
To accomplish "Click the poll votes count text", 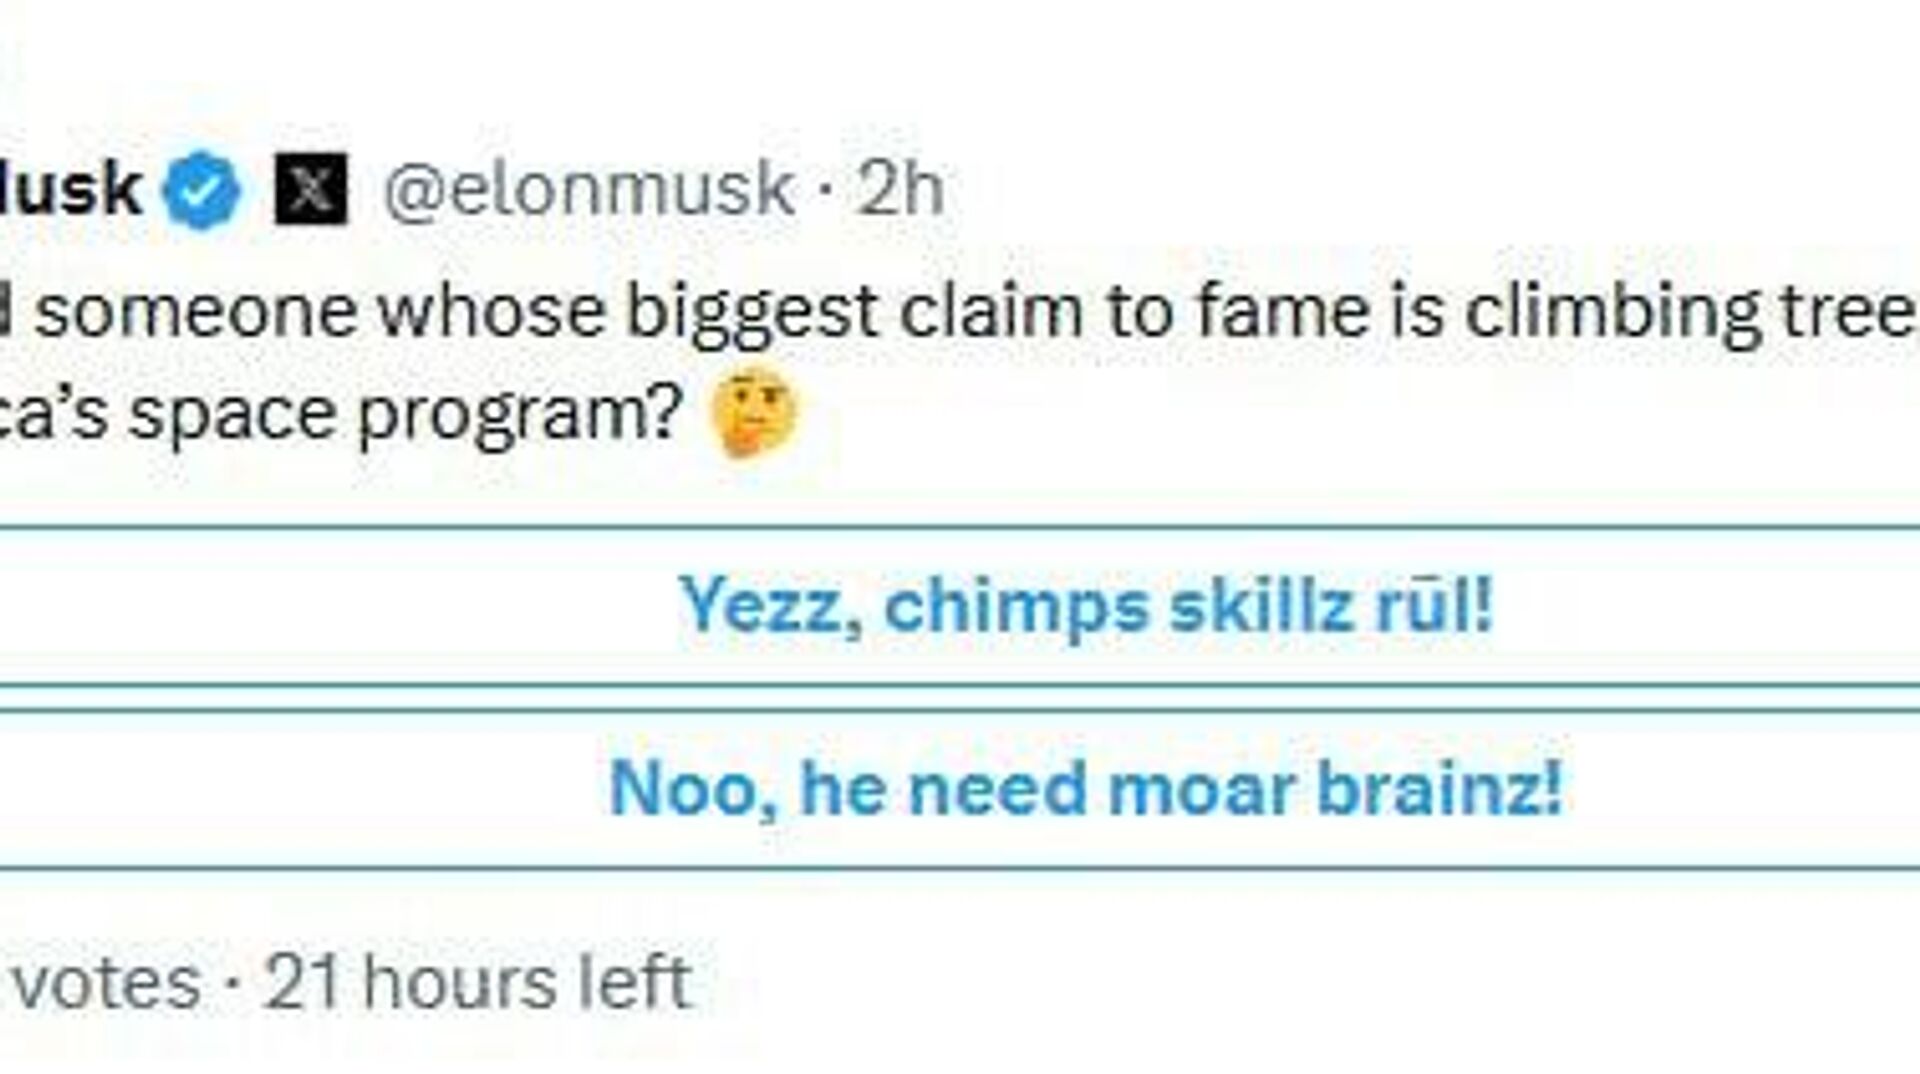I will click(106, 982).
